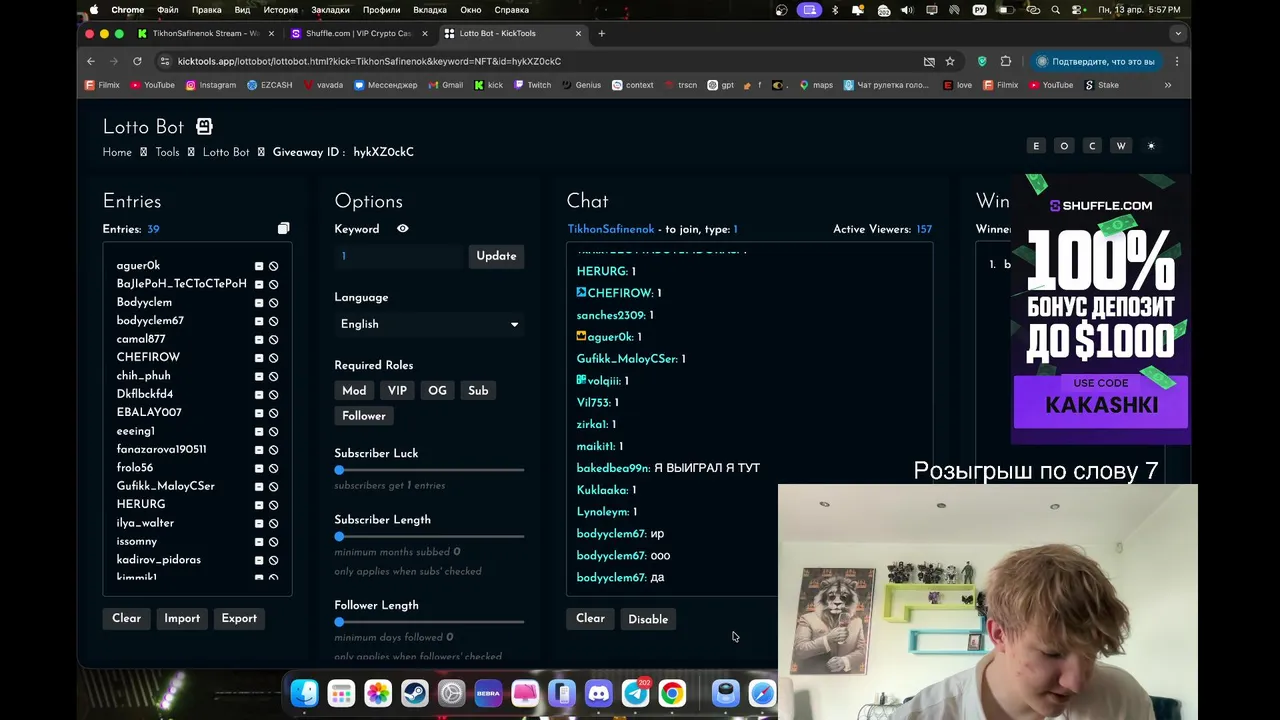Open a new browser tab
Screen dimensions: 1280x720
pyautogui.click(x=601, y=33)
